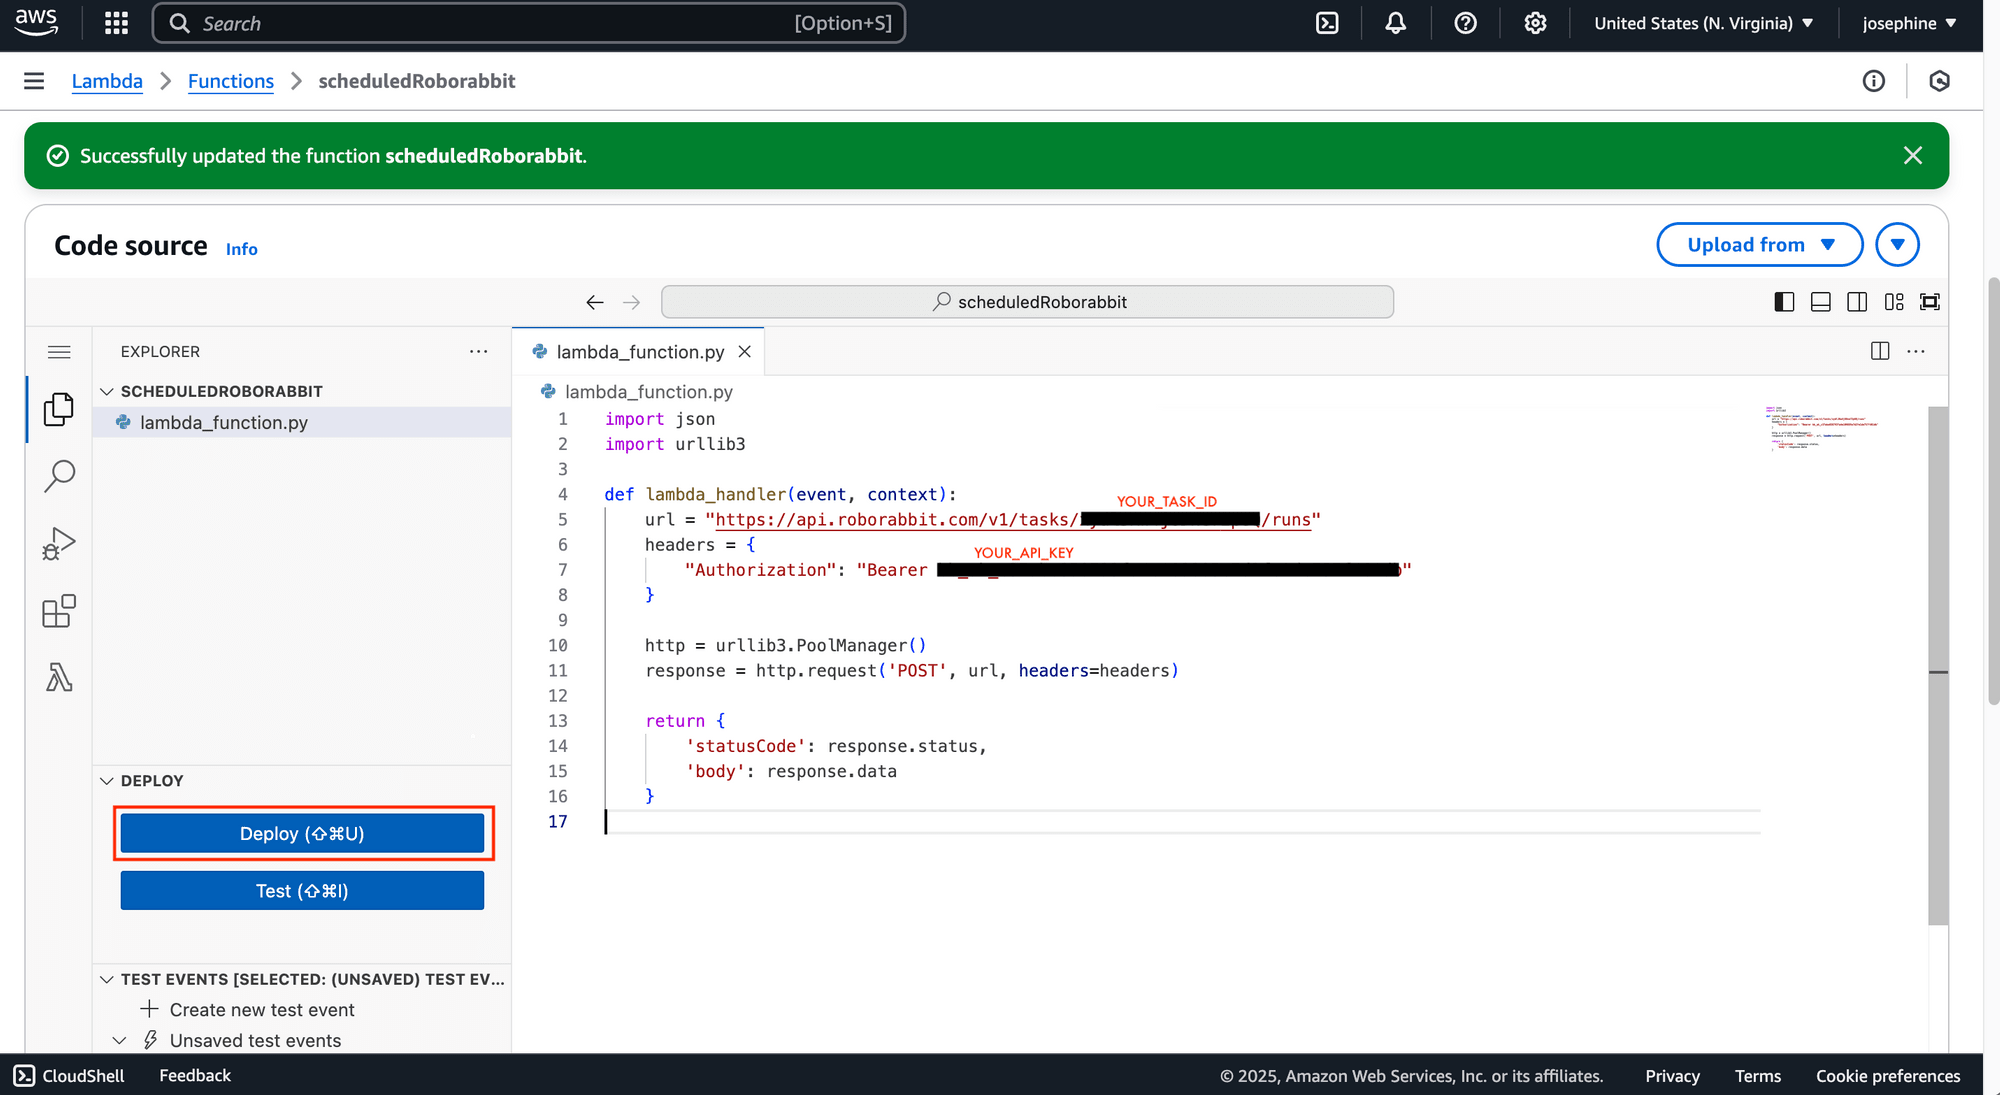
Task: Toggle bottom panel layout icon
Action: click(1821, 302)
